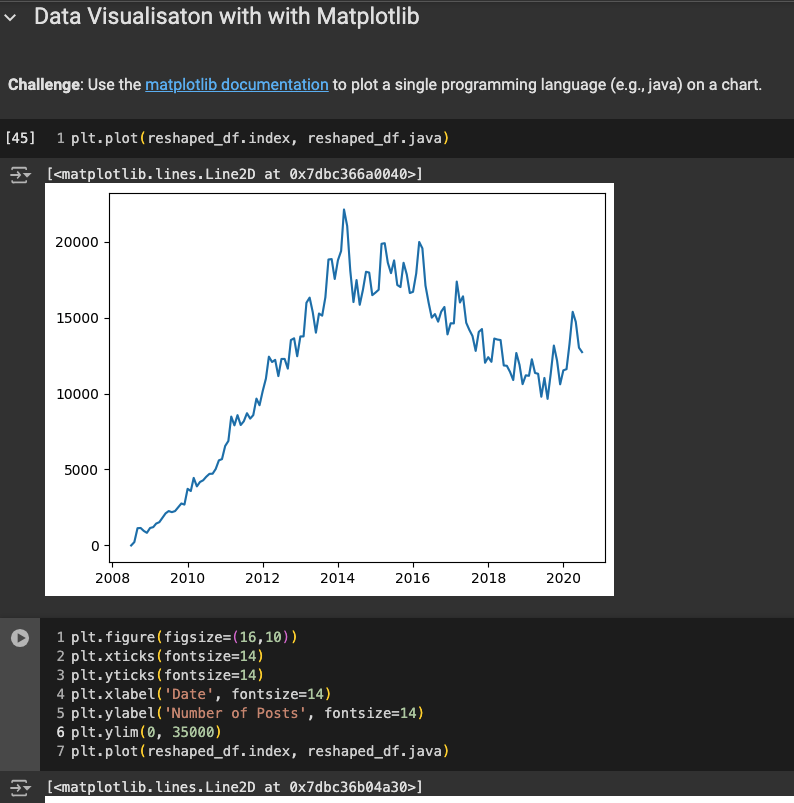This screenshot has width=794, height=803.
Task: Place cursor in plt.plot line of cell 45
Action: click(x=260, y=138)
